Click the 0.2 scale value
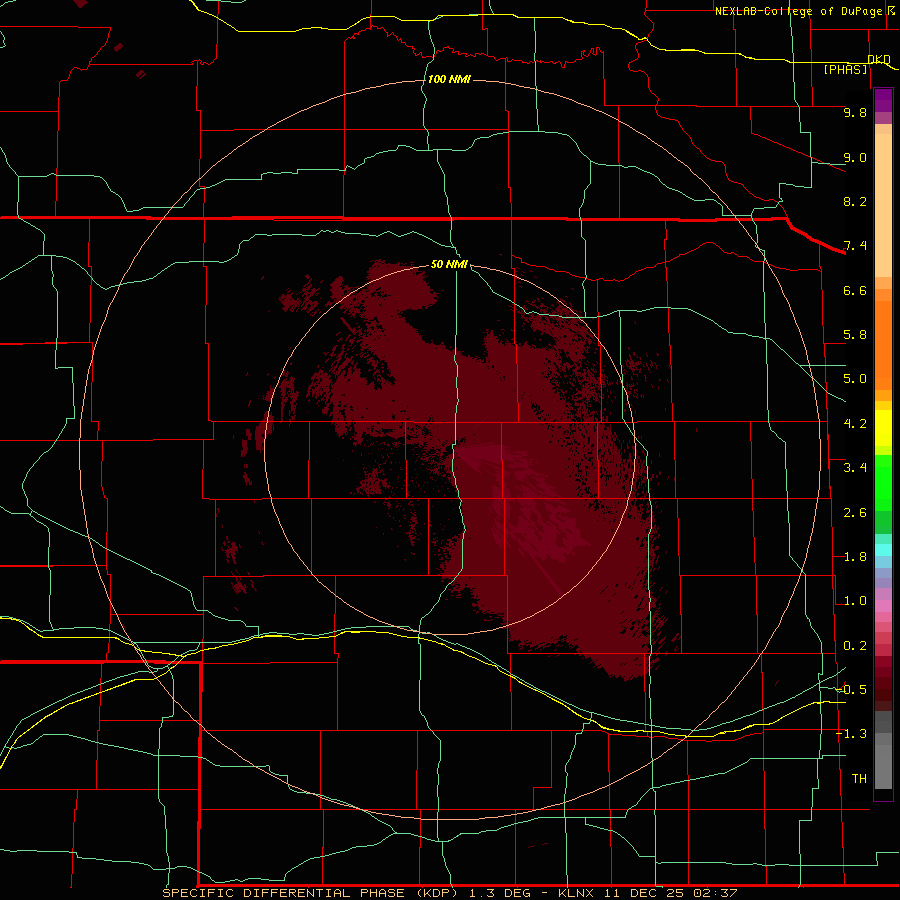This screenshot has width=900, height=900. point(855,646)
